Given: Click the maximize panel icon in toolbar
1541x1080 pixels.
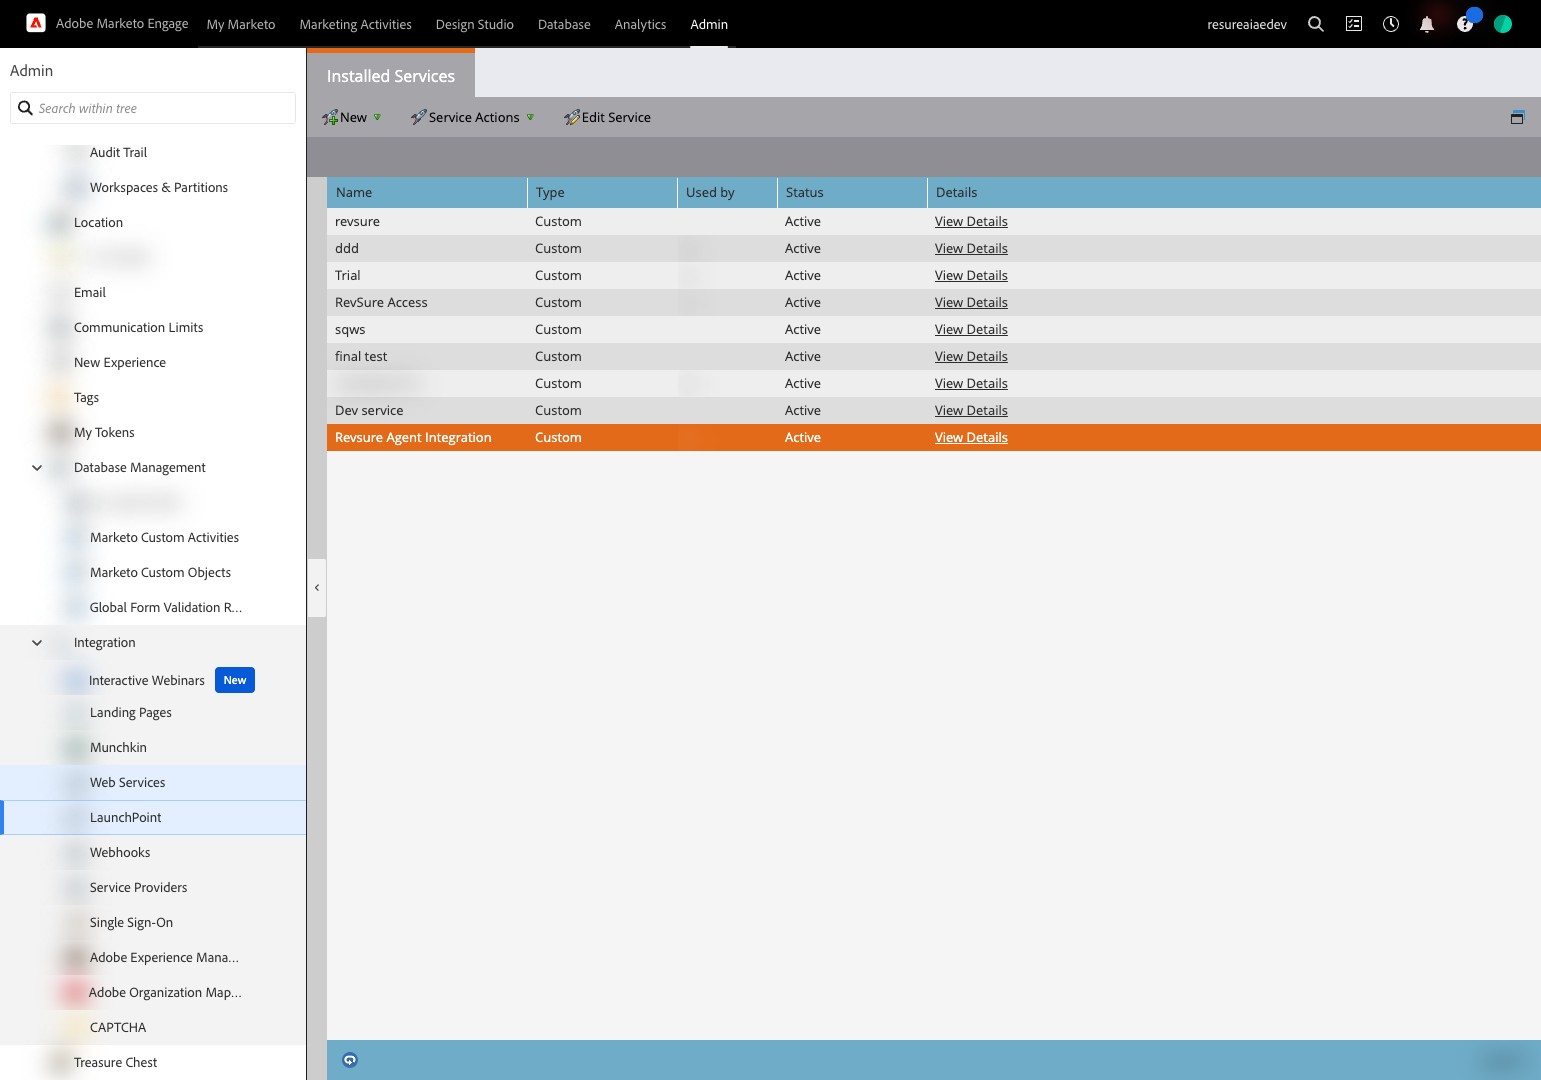Looking at the screenshot, I should click(x=1517, y=117).
